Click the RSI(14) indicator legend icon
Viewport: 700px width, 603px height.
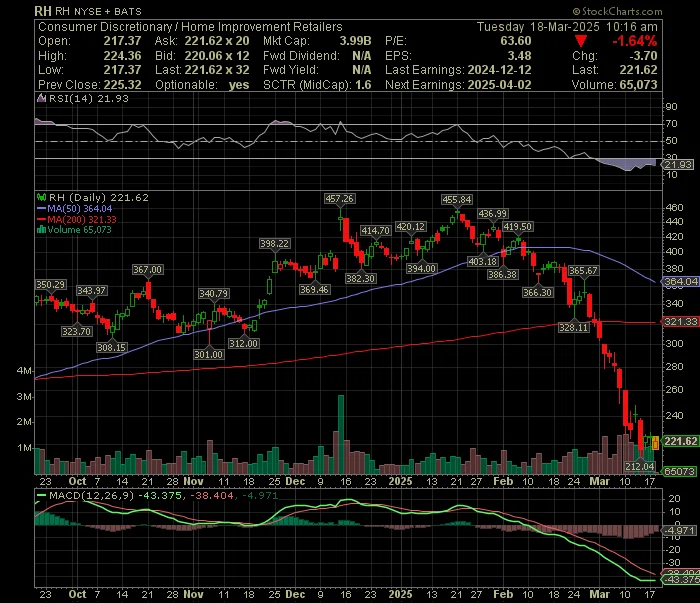[x=42, y=99]
